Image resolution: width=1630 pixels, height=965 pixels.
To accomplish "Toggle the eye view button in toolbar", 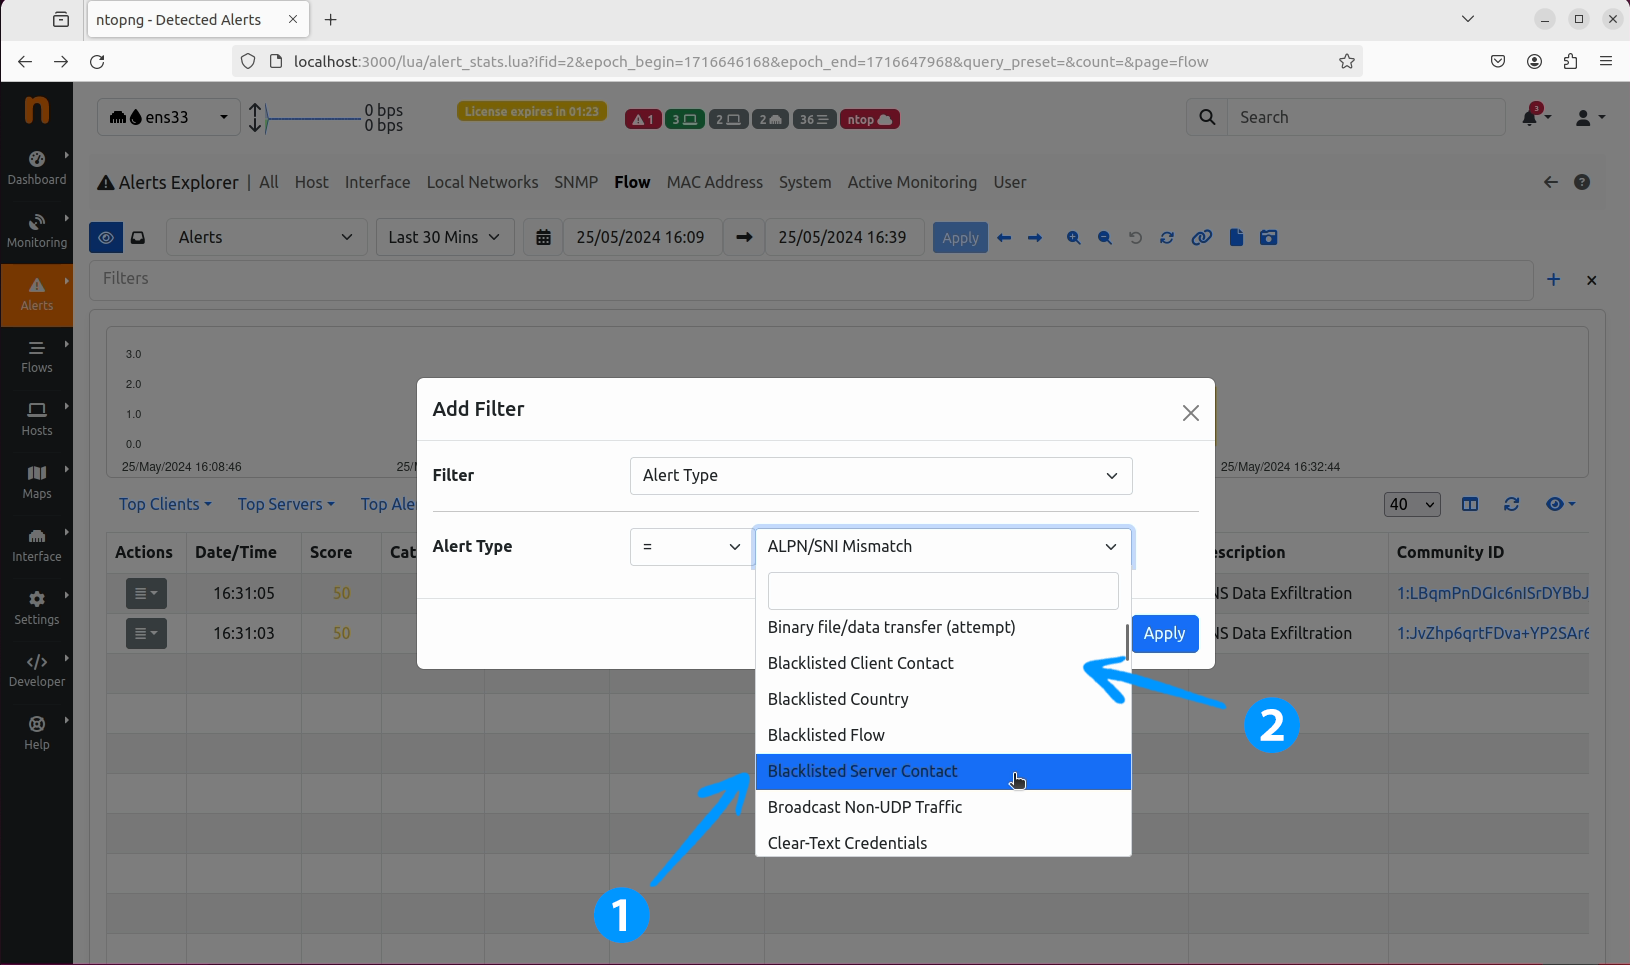I will tap(106, 238).
